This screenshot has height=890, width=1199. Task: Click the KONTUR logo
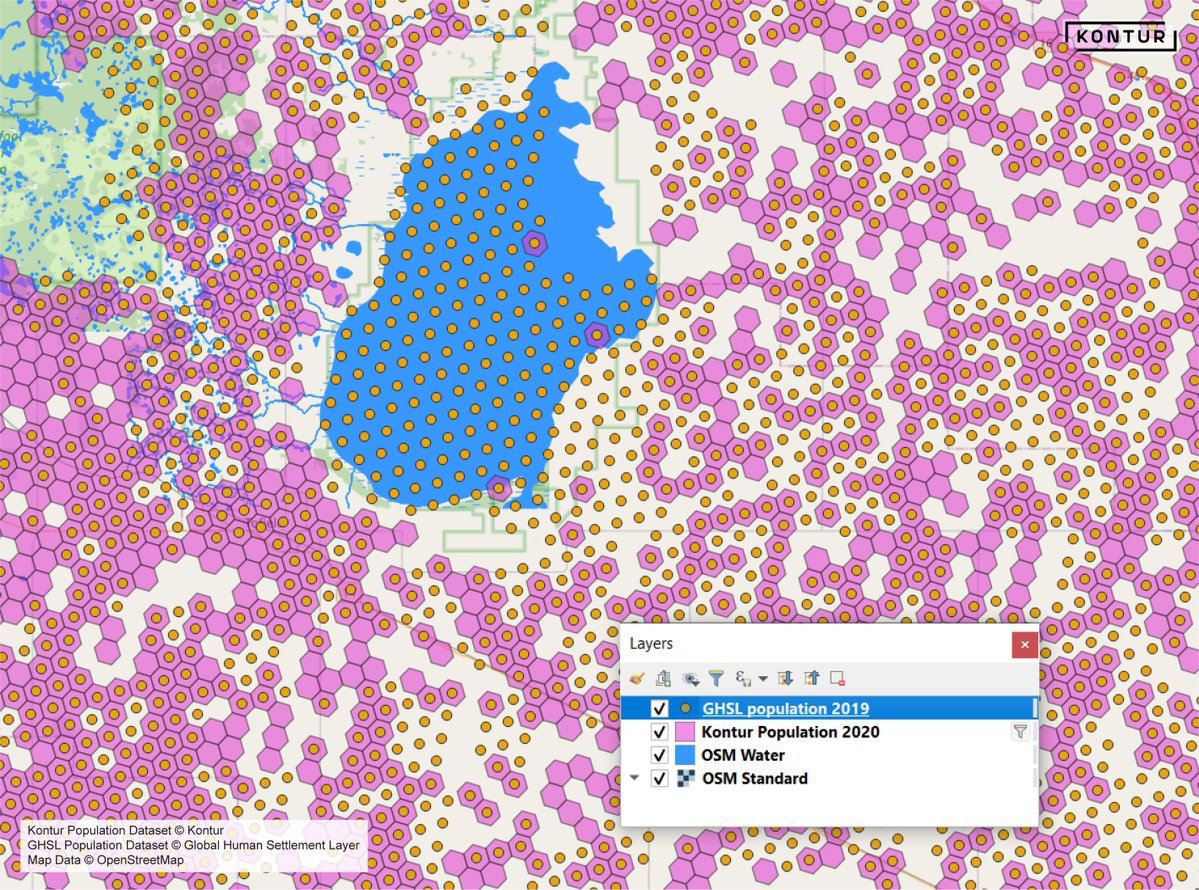[x=1121, y=37]
